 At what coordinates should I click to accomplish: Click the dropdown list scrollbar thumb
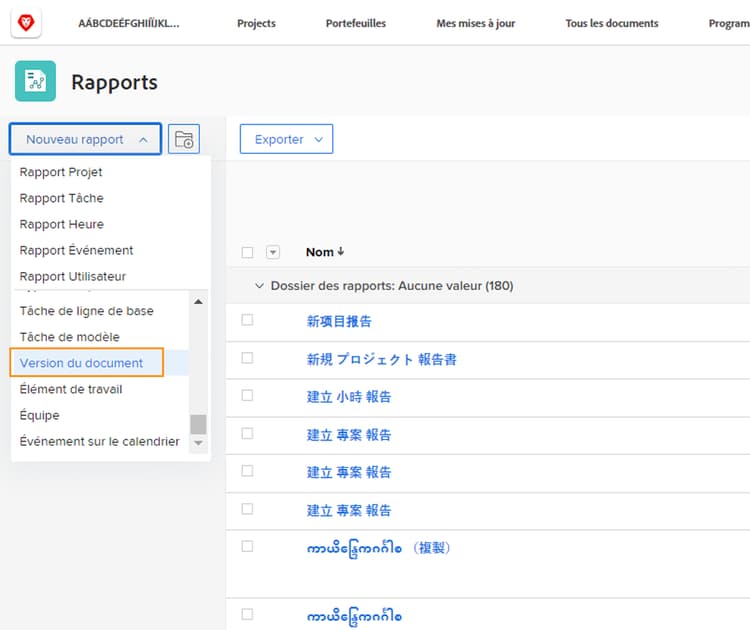coord(198,424)
